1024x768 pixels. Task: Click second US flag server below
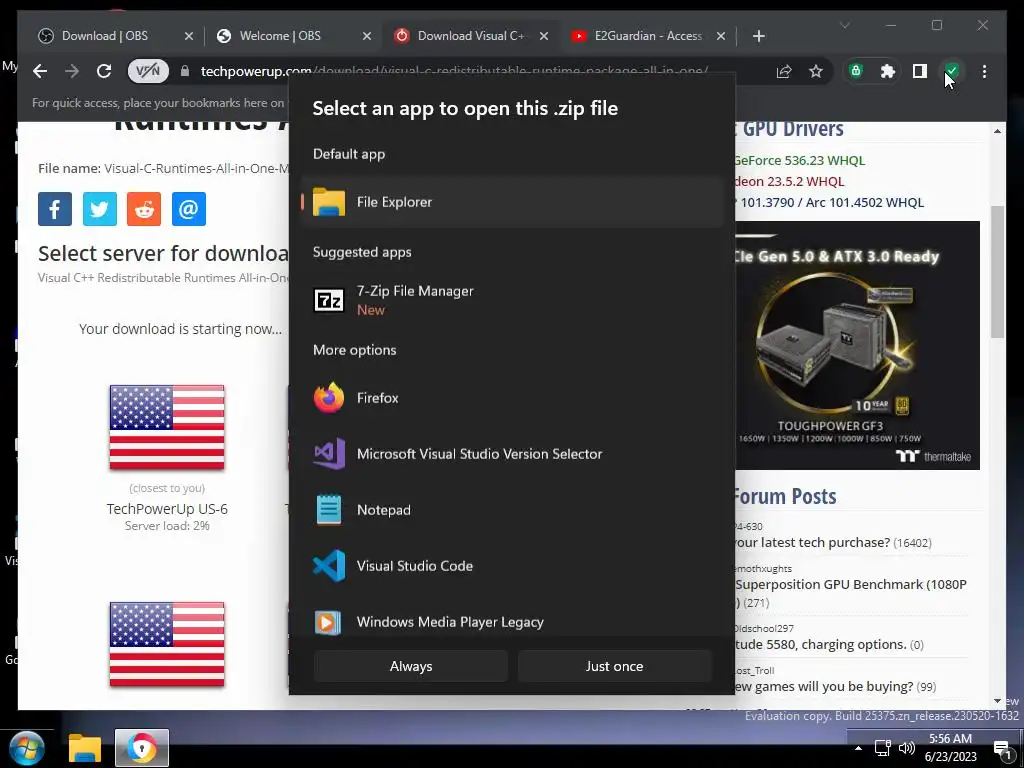(167, 644)
